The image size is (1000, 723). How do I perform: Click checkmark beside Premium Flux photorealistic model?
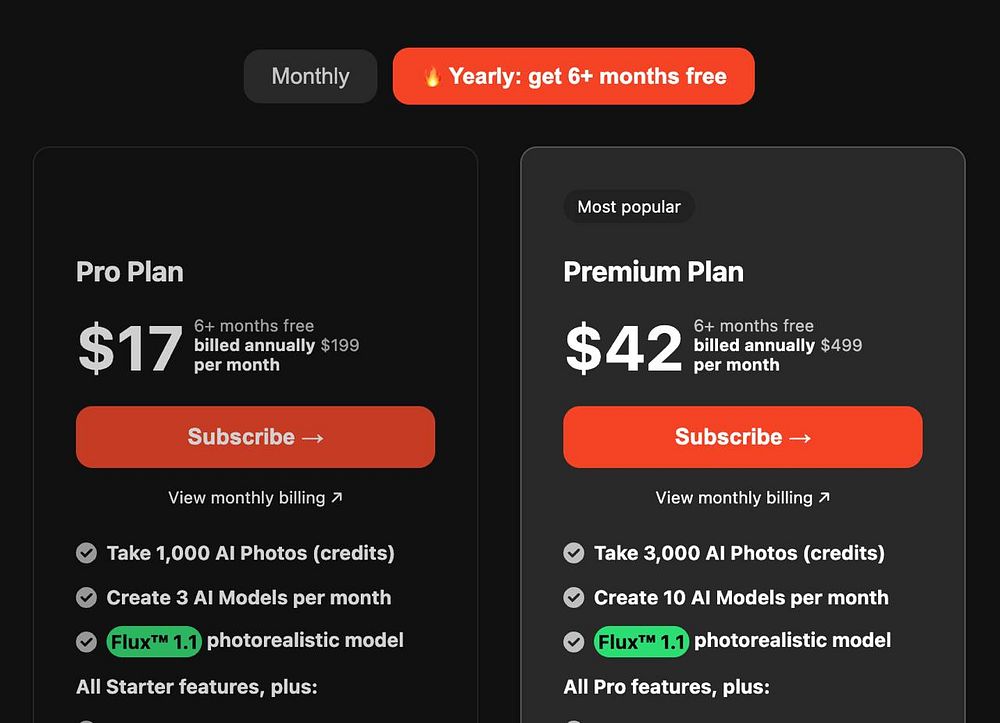(x=574, y=642)
